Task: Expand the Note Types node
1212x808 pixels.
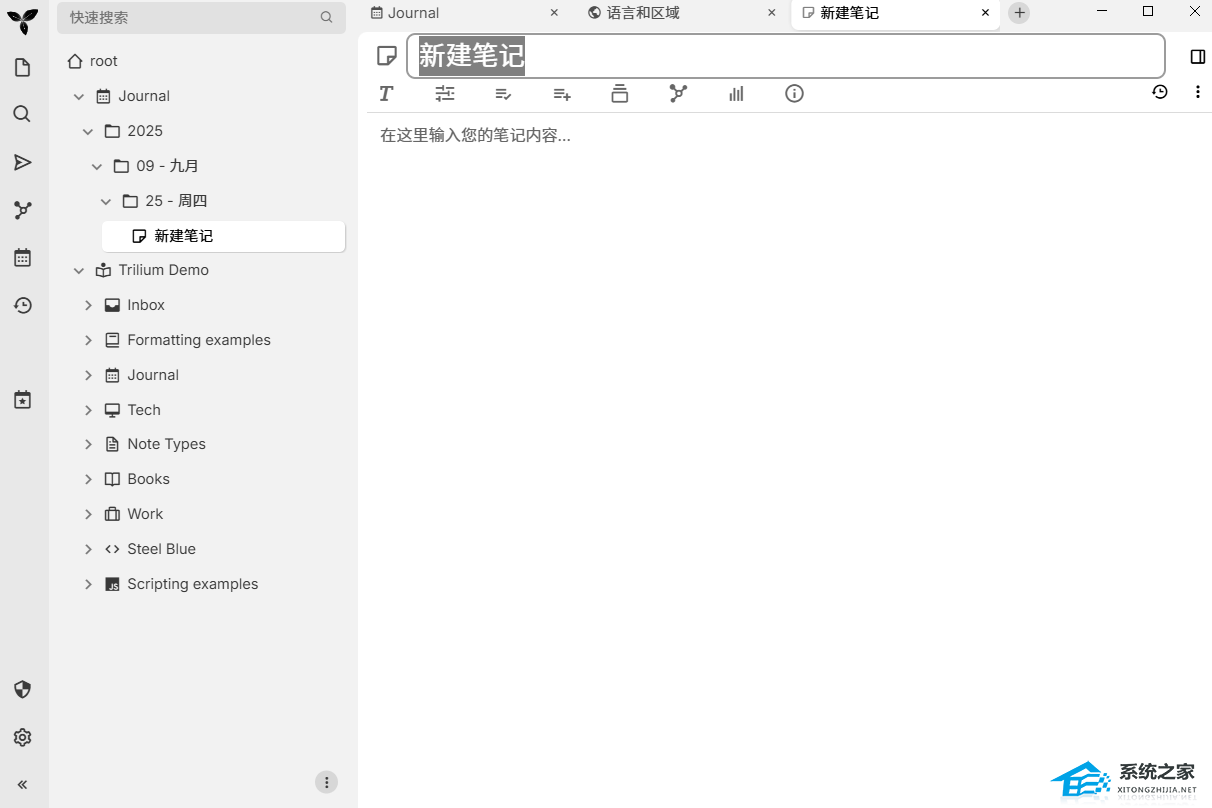Action: click(x=88, y=444)
